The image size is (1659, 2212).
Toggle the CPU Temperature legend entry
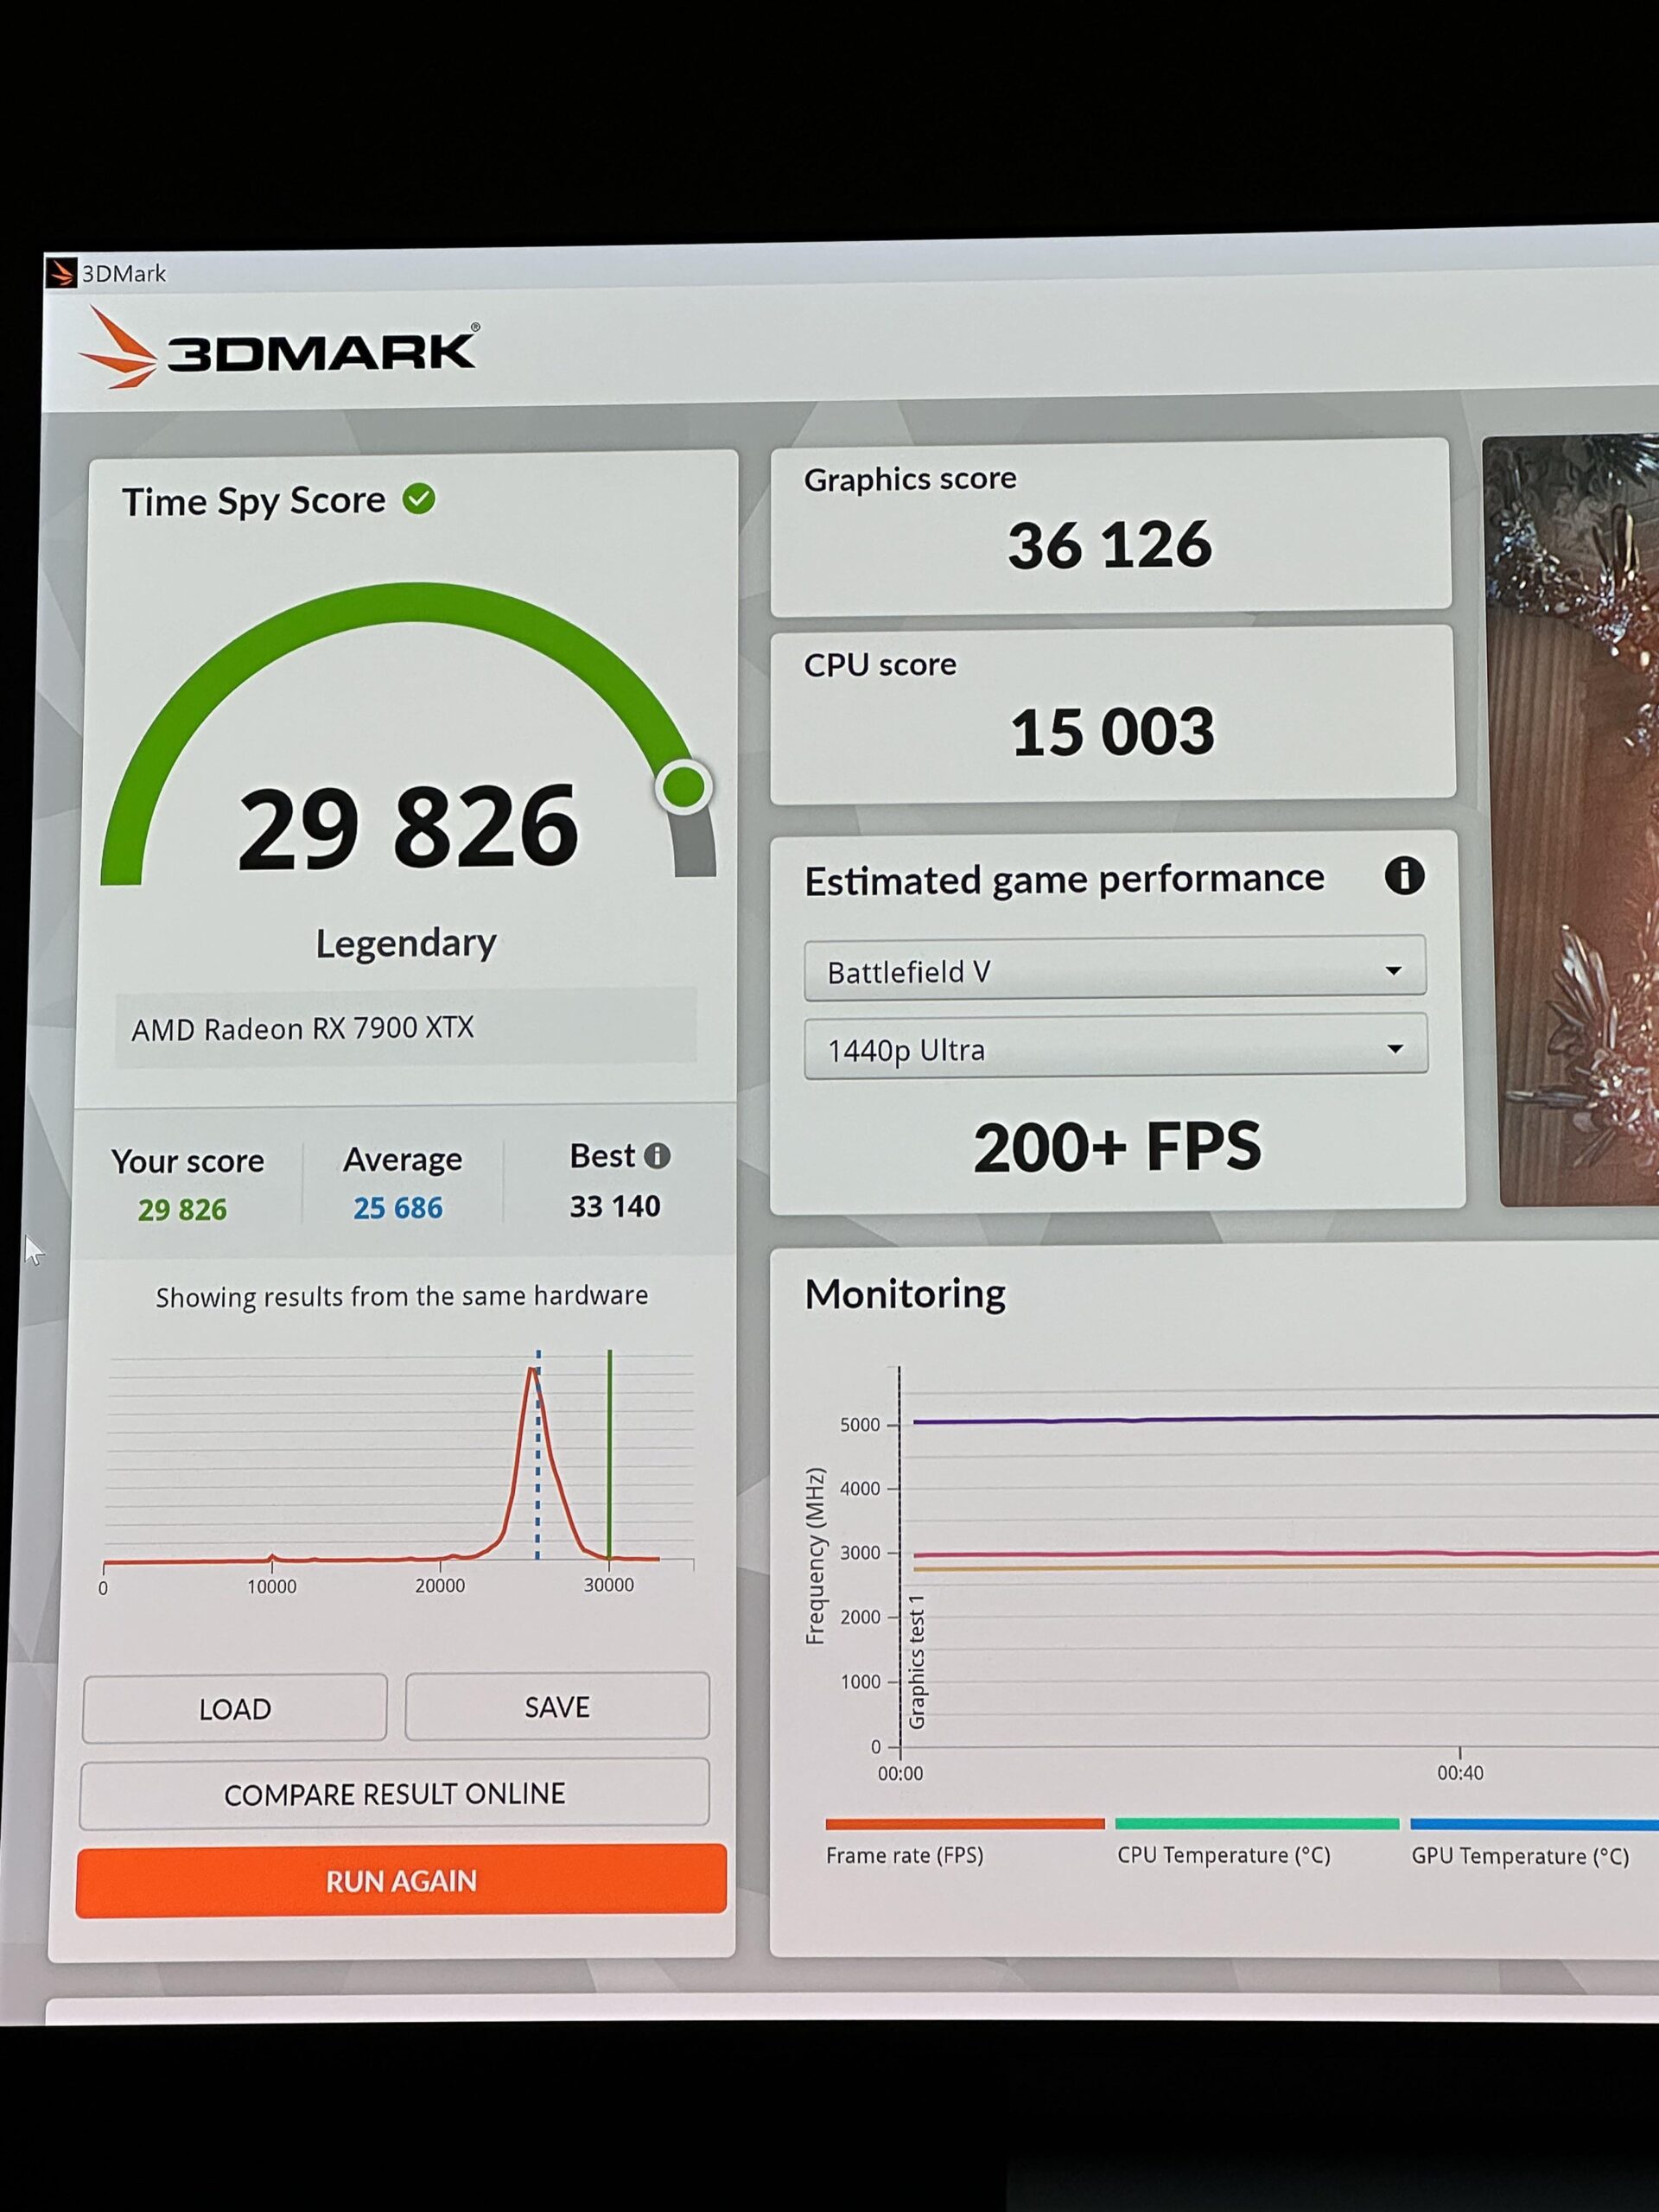coord(1223,1856)
